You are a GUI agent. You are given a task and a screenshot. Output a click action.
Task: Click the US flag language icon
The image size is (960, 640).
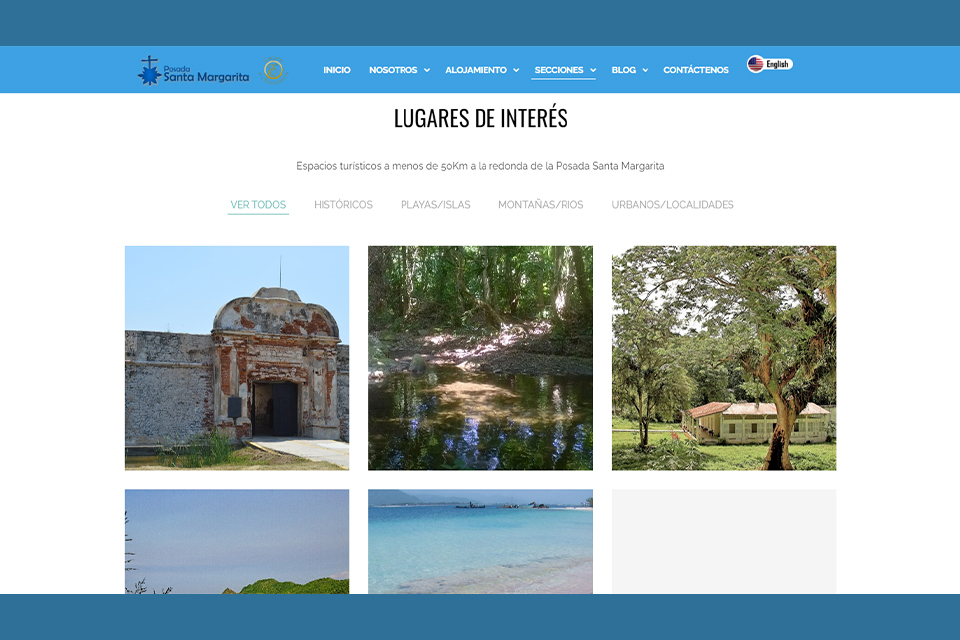pos(756,64)
